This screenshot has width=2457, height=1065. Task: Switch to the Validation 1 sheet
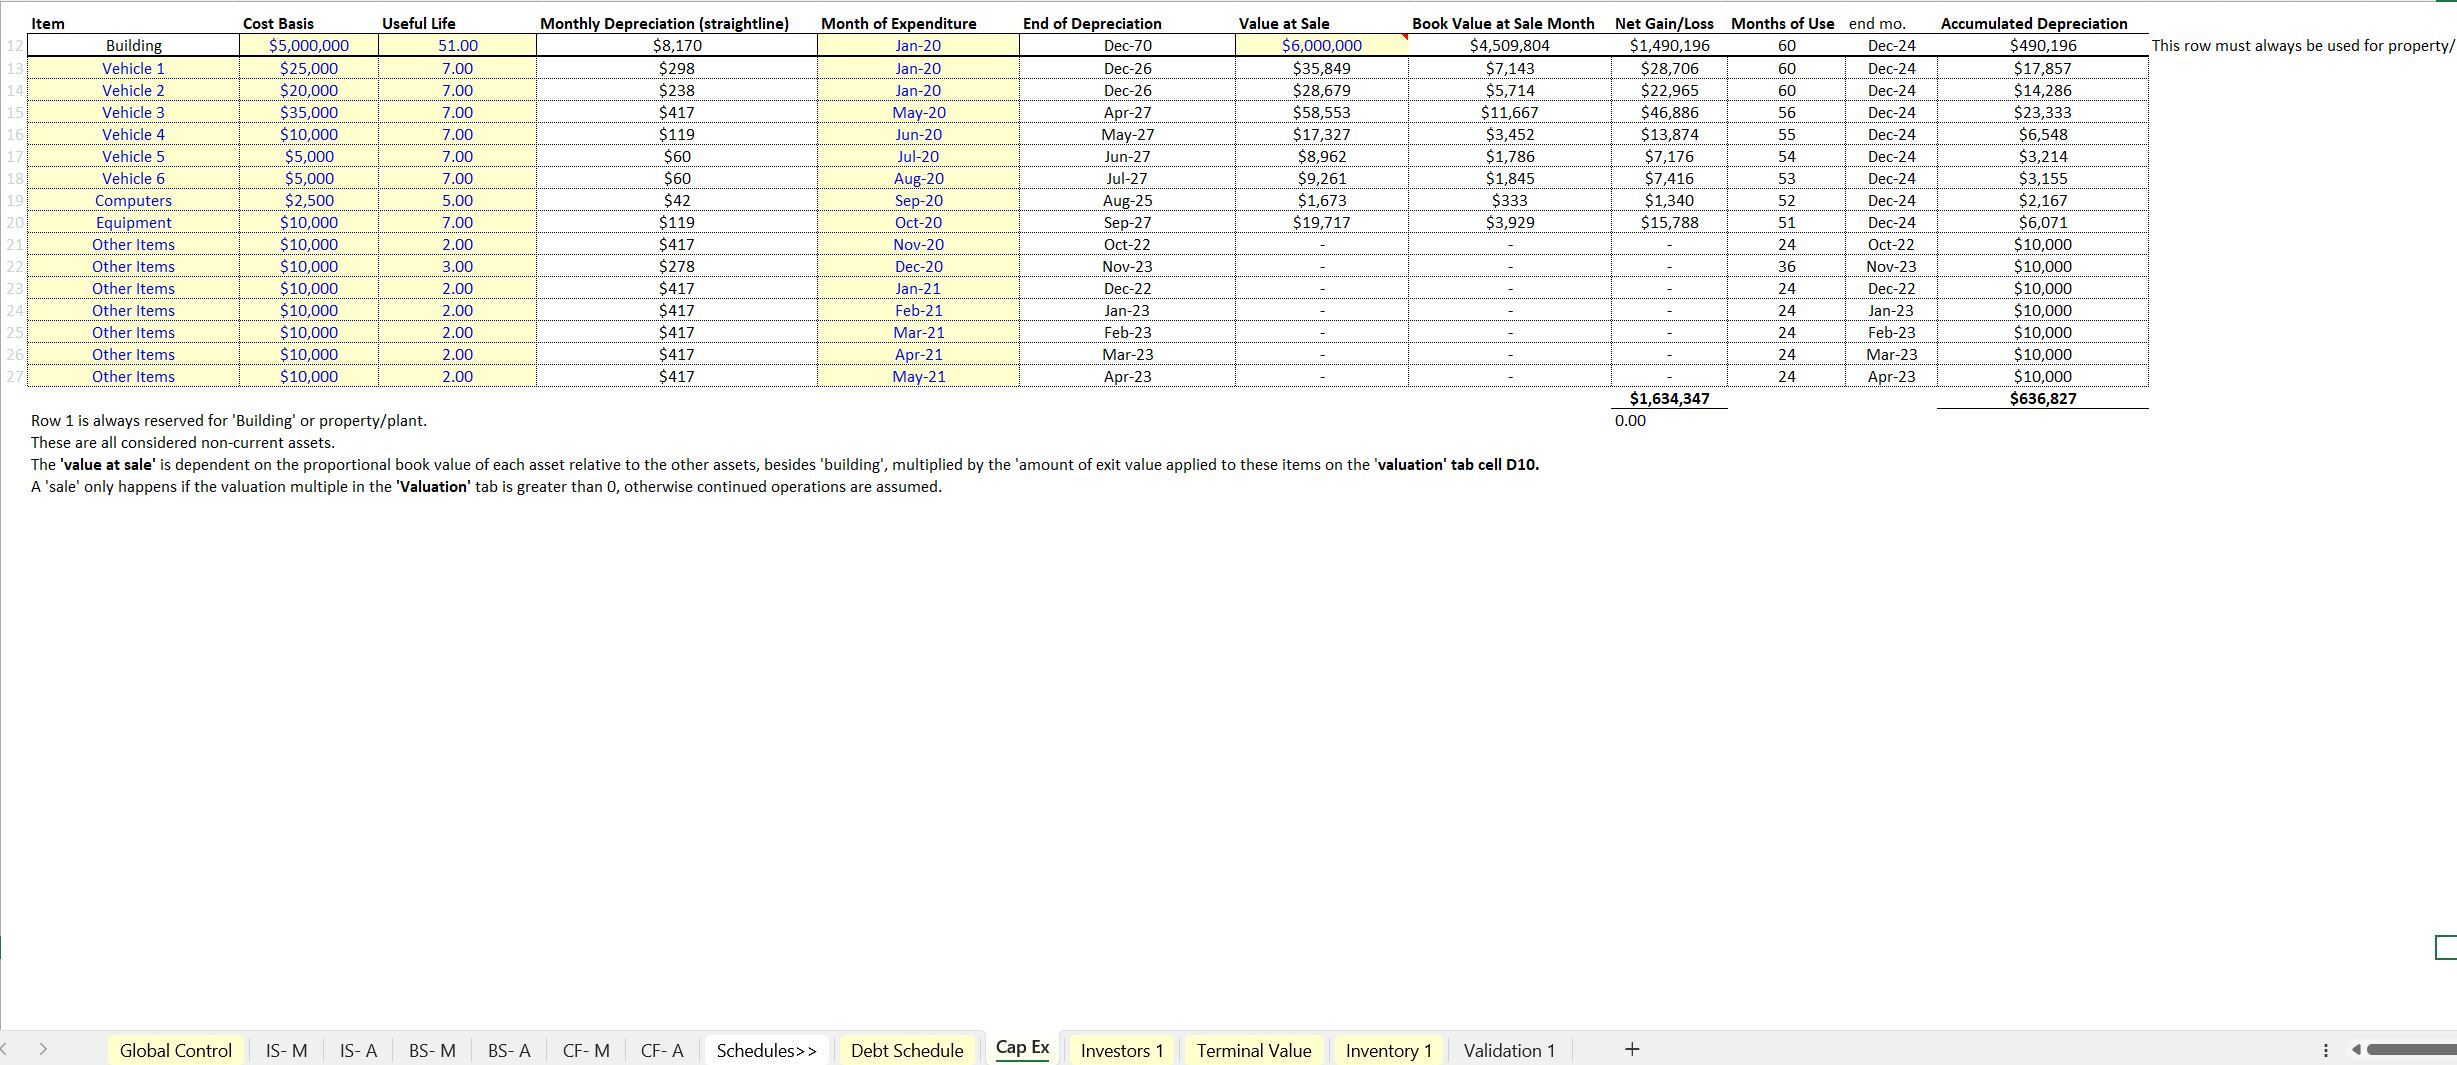[1509, 1050]
